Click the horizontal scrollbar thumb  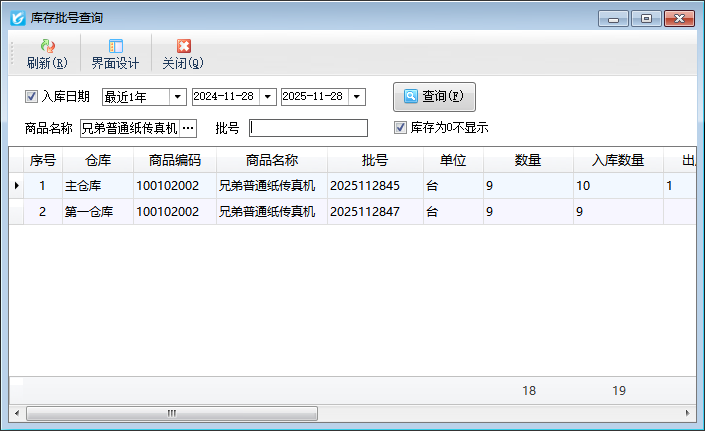171,413
